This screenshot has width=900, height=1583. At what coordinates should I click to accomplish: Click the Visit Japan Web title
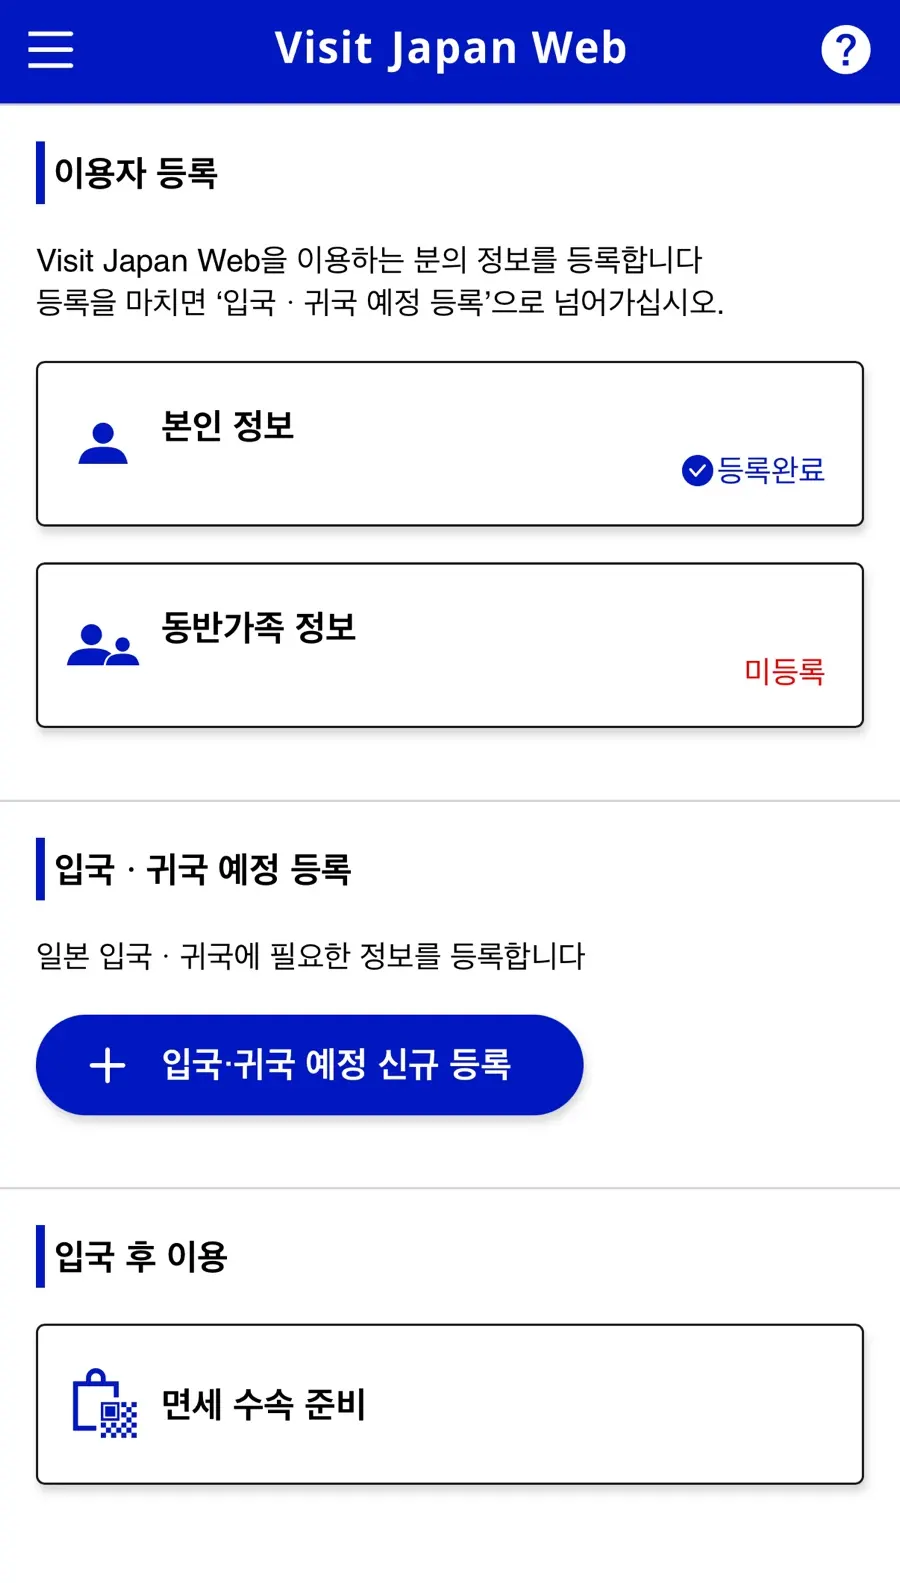[x=450, y=48]
